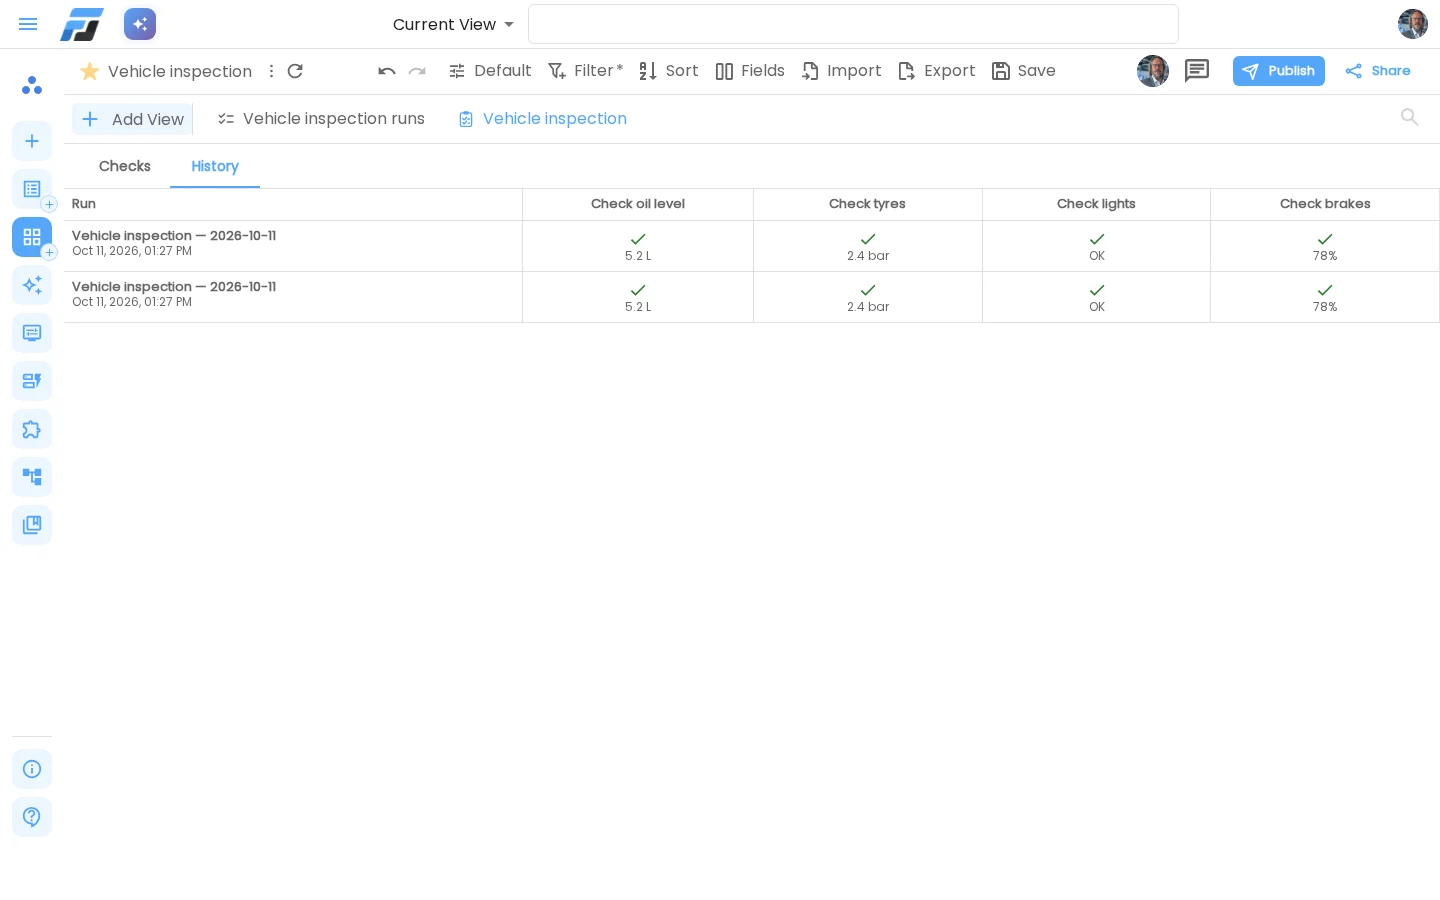Click the refresh icon
1440x900 pixels.
click(x=295, y=71)
